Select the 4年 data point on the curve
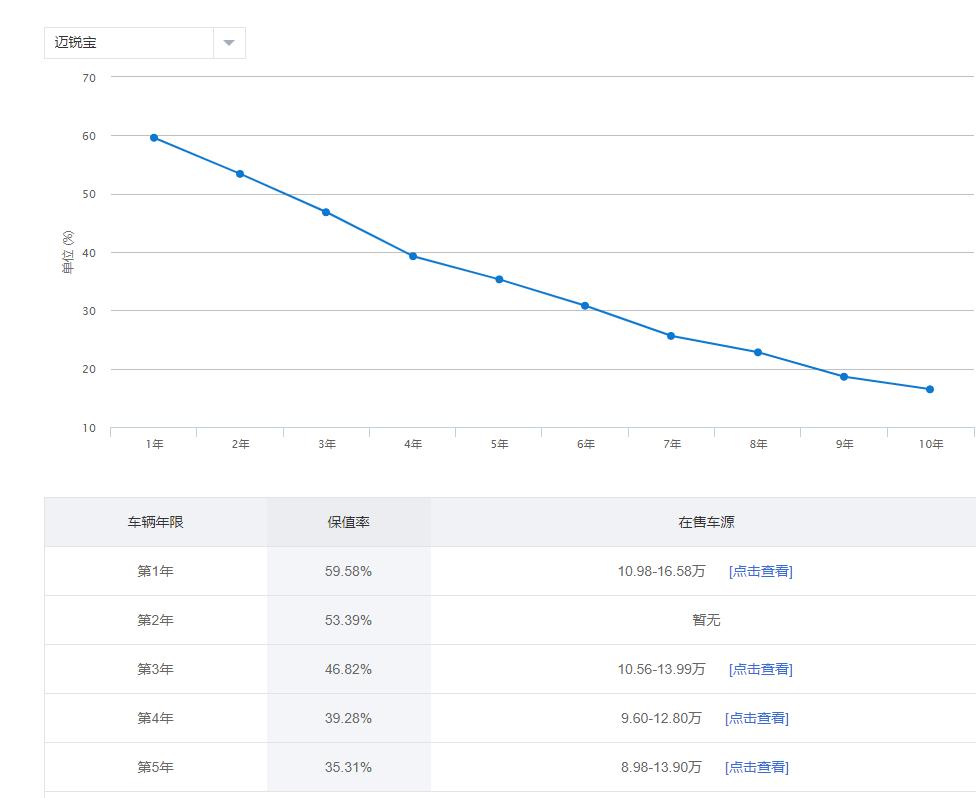The height and width of the screenshot is (798, 976). (x=413, y=256)
